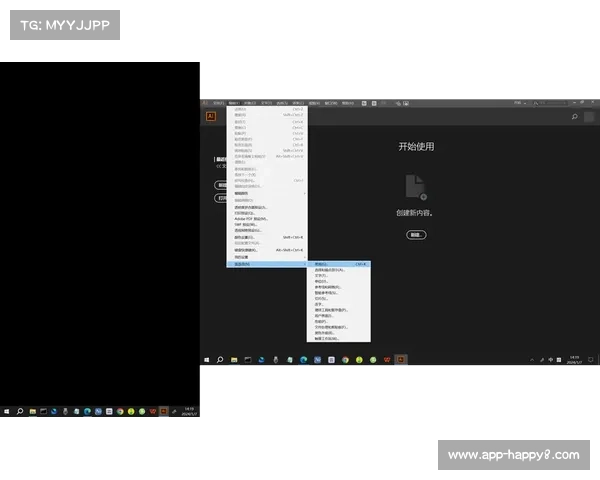Open File Explorer in left black screen's taskbar
This screenshot has height=480, width=600.
33,411
